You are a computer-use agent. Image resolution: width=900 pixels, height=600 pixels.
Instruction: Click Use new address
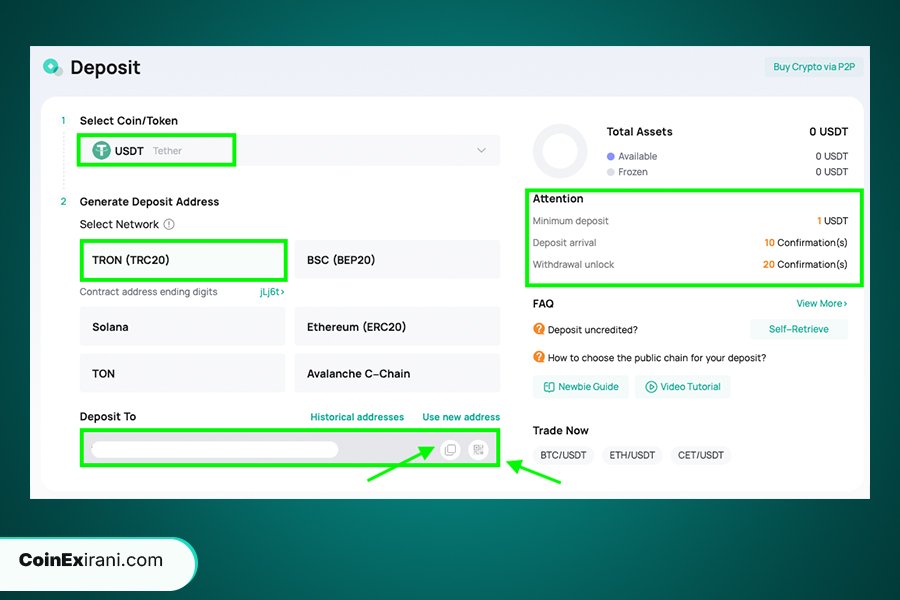click(461, 417)
